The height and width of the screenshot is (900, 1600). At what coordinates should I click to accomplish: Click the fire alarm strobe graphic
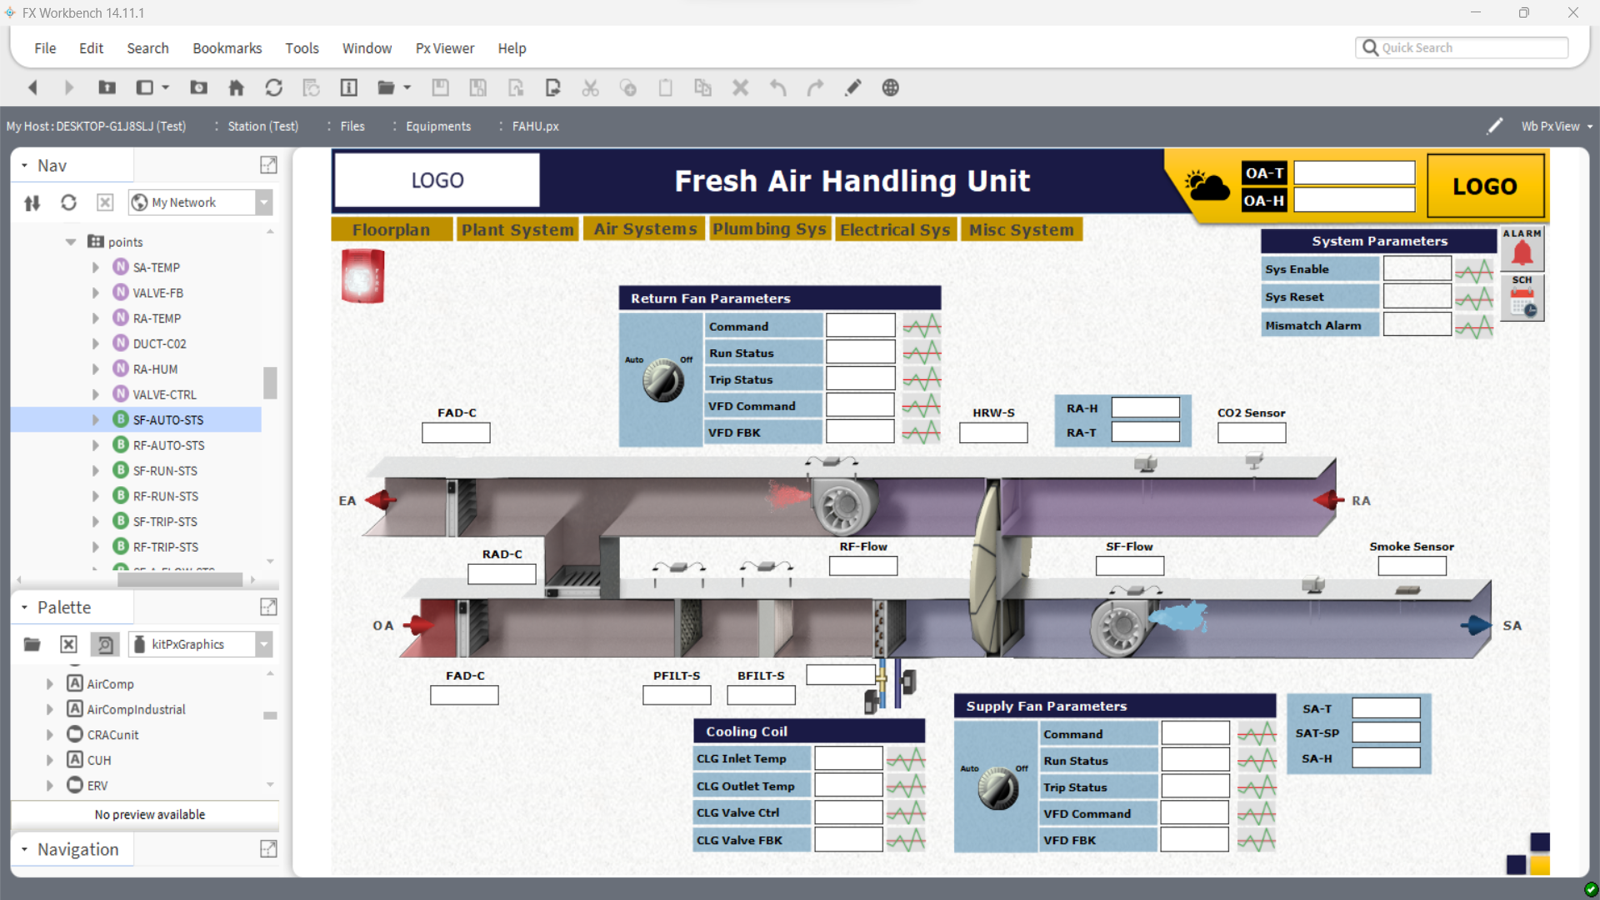click(x=362, y=276)
